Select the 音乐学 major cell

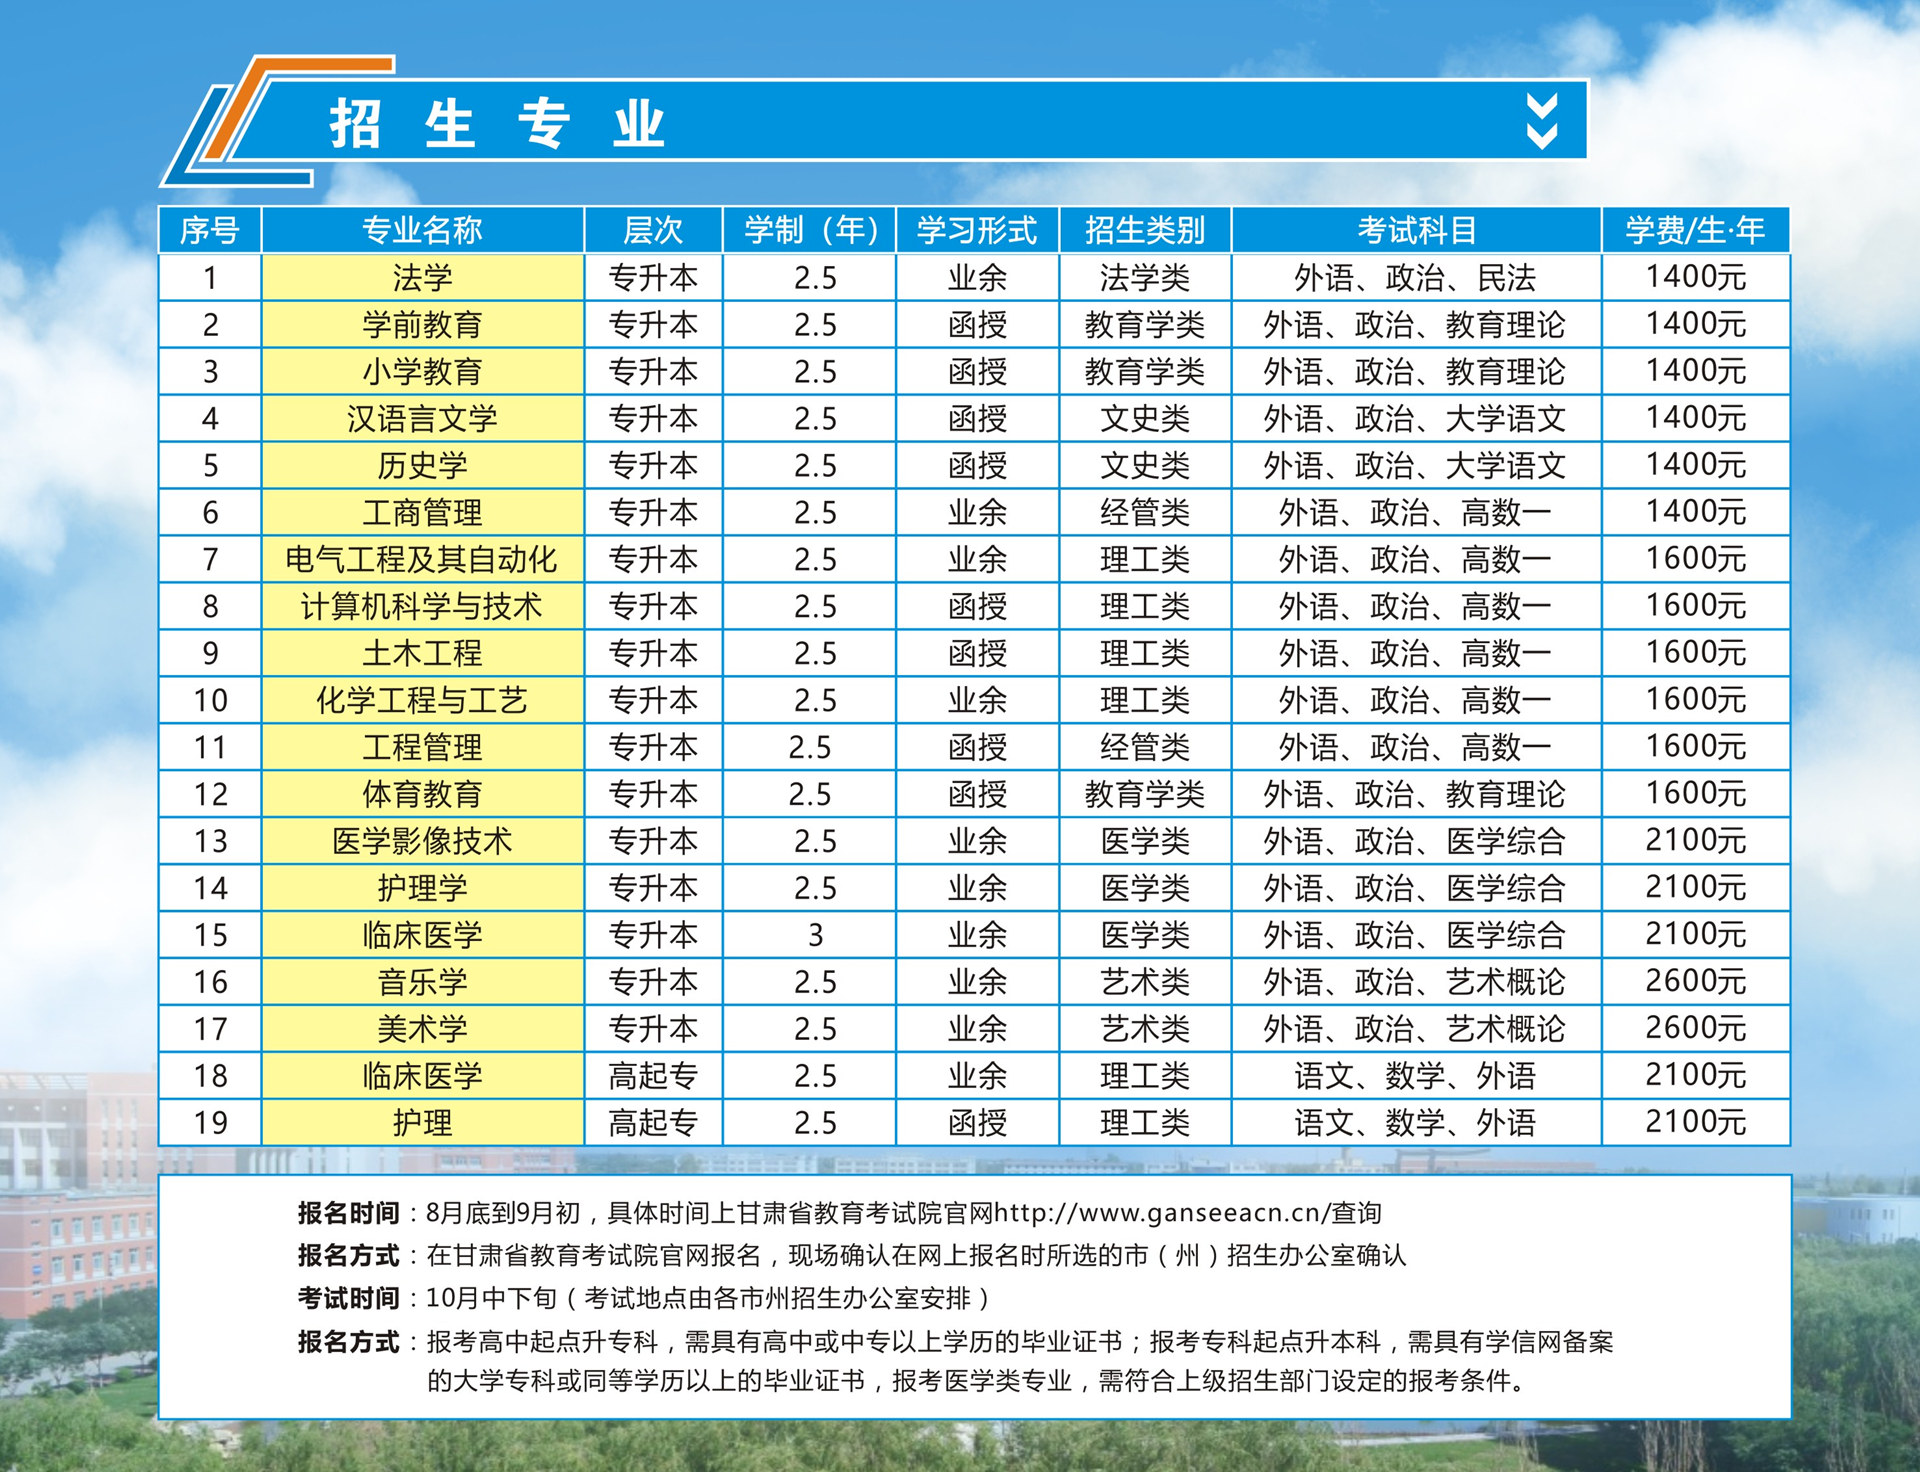422,983
